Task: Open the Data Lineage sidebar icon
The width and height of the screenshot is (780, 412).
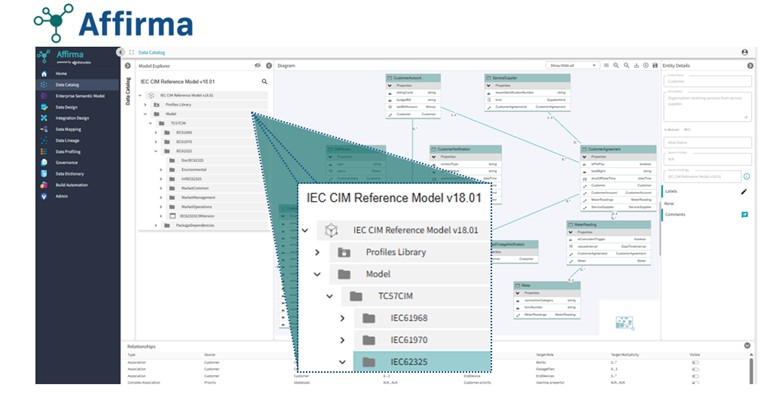Action: 44,140
